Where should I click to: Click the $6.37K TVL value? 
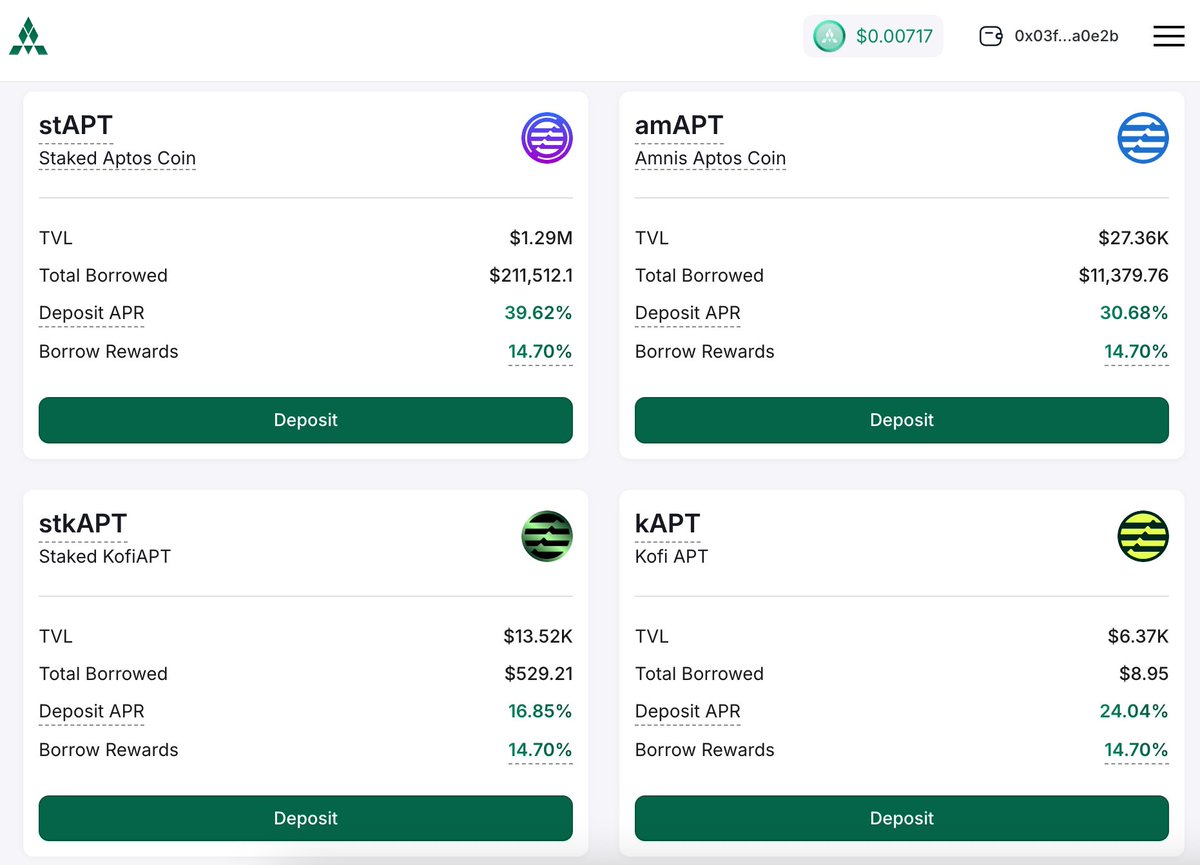1138,636
